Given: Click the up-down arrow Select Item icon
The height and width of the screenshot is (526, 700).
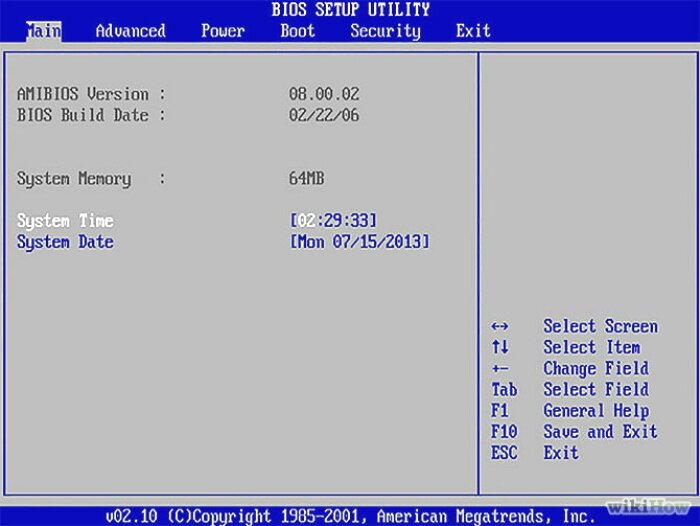Looking at the screenshot, I should pos(500,348).
